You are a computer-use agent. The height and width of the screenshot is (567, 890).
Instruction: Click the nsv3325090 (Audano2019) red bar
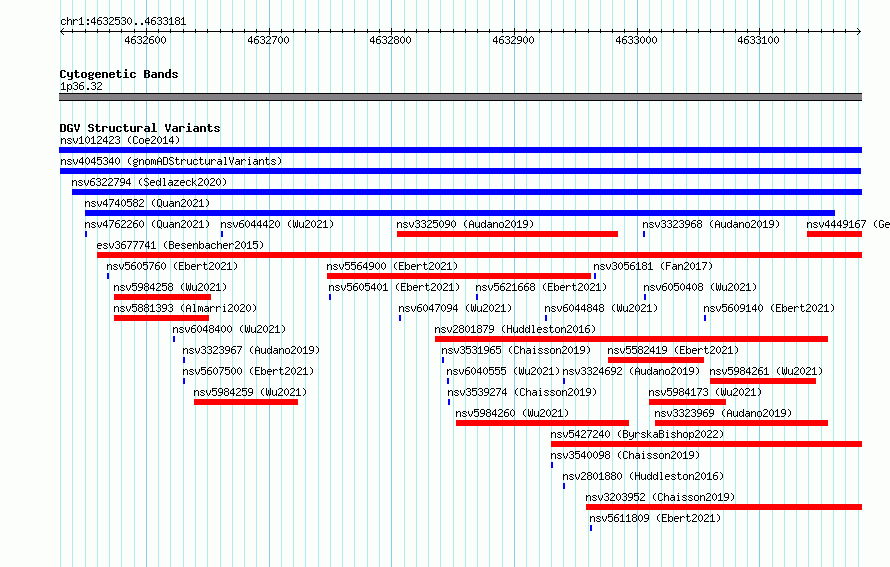click(x=507, y=234)
